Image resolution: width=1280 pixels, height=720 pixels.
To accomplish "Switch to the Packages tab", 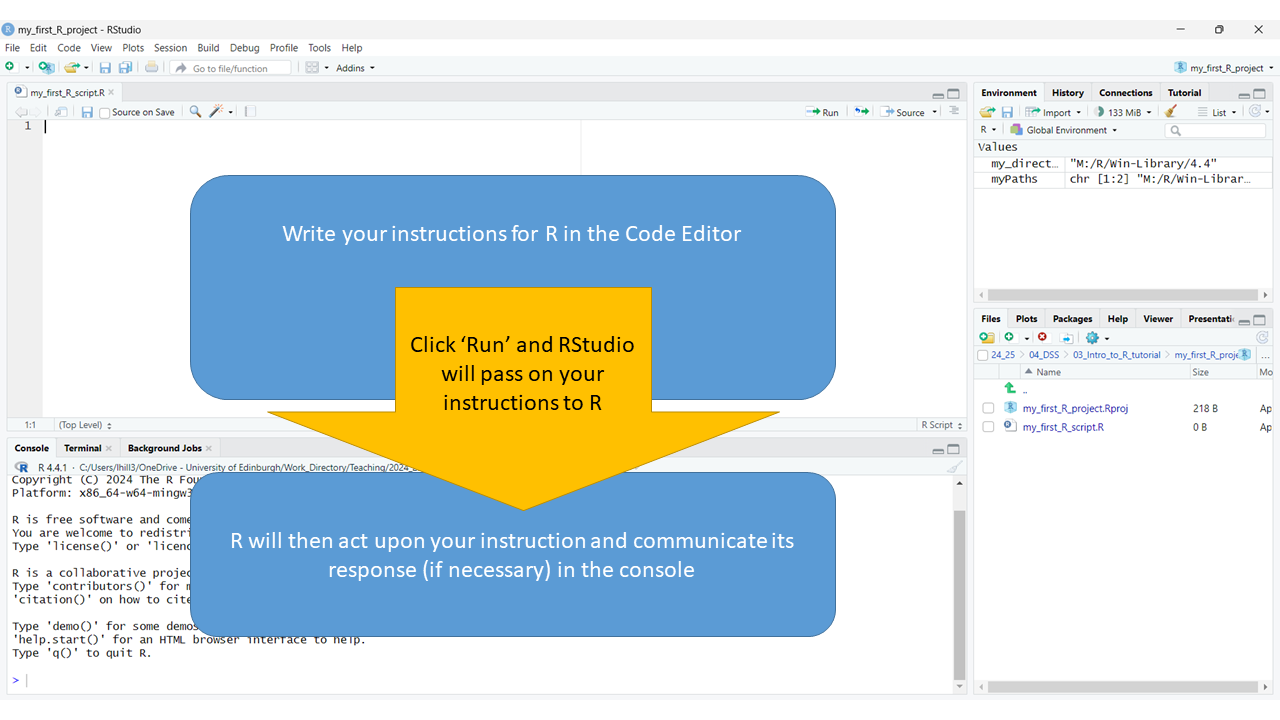I will coord(1072,319).
